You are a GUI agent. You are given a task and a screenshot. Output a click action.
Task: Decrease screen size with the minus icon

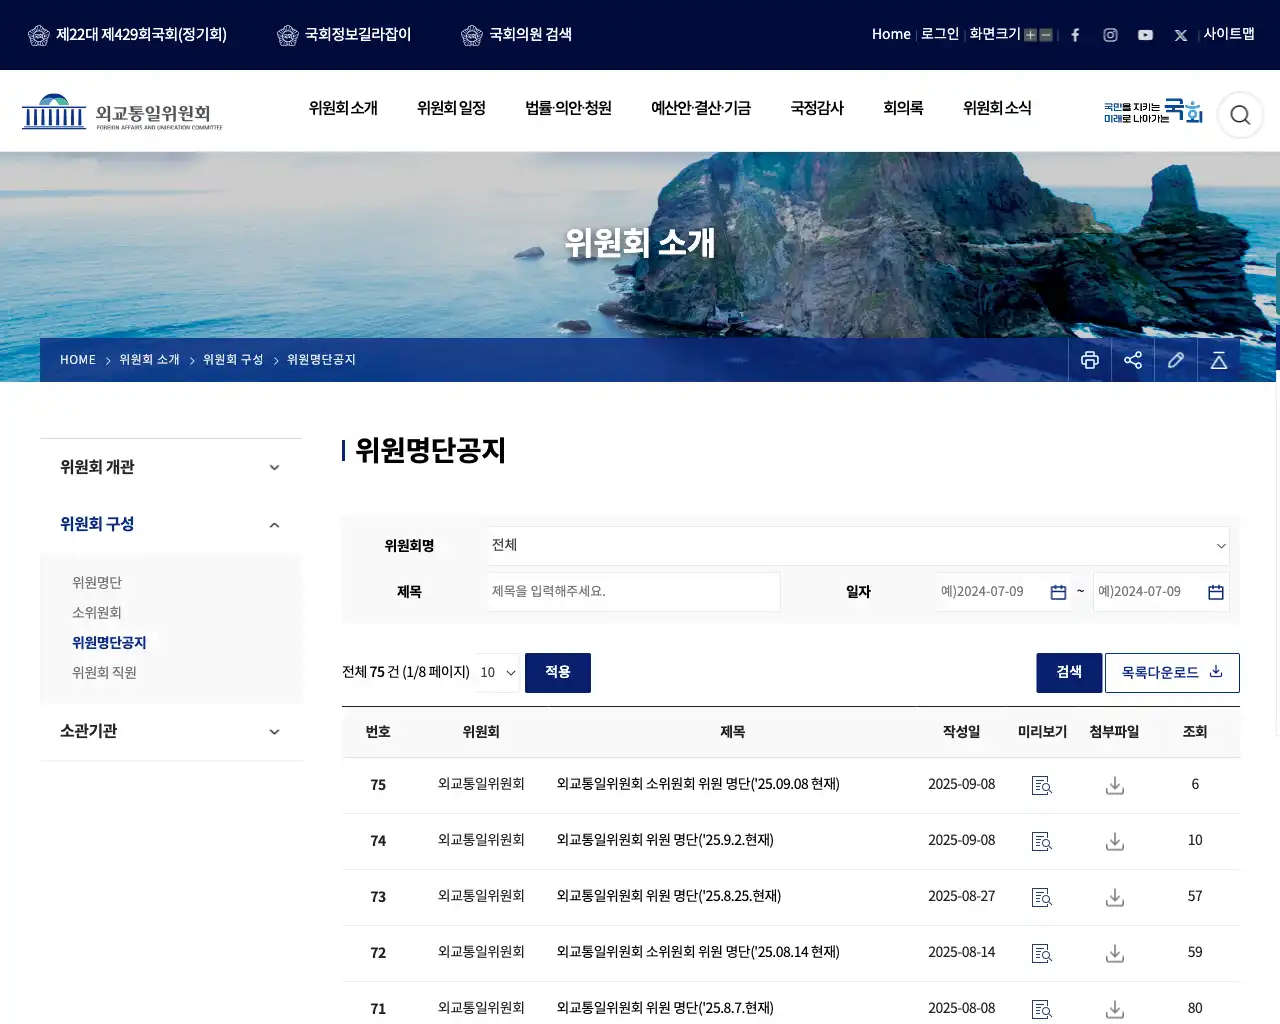click(x=1046, y=35)
